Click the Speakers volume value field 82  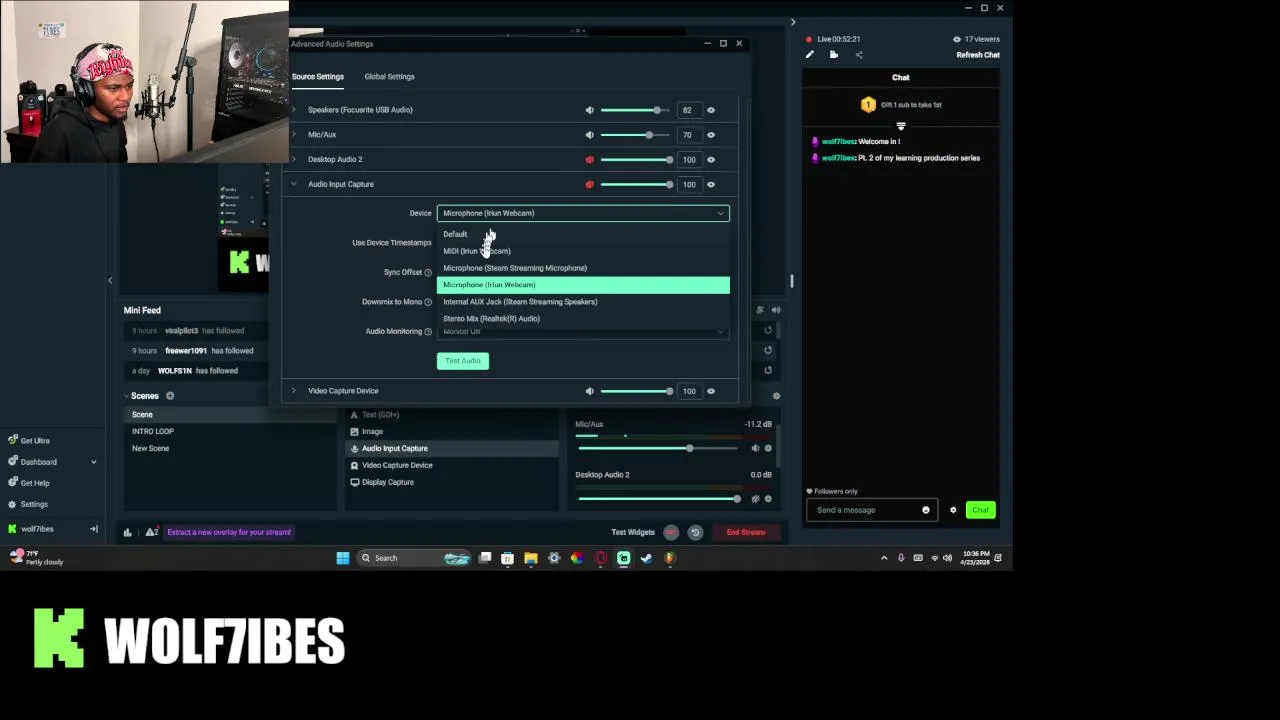point(687,110)
